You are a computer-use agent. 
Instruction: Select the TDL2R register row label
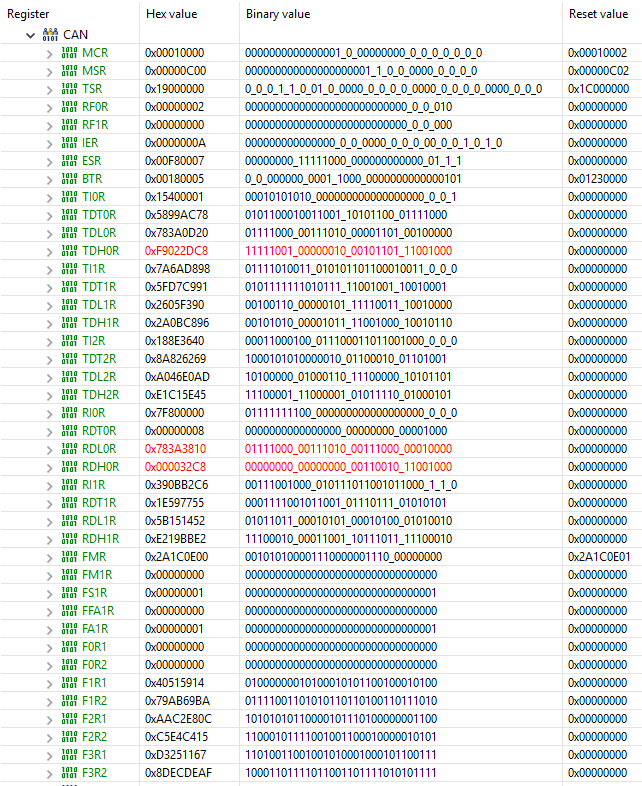[99, 377]
